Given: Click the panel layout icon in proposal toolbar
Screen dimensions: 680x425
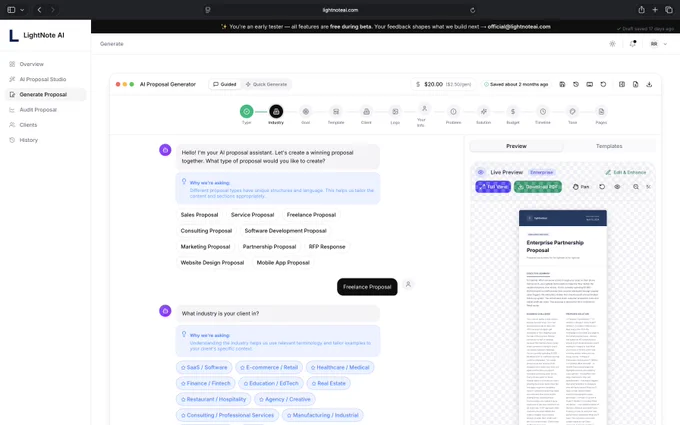Looking at the screenshot, I should pyautogui.click(x=622, y=84).
